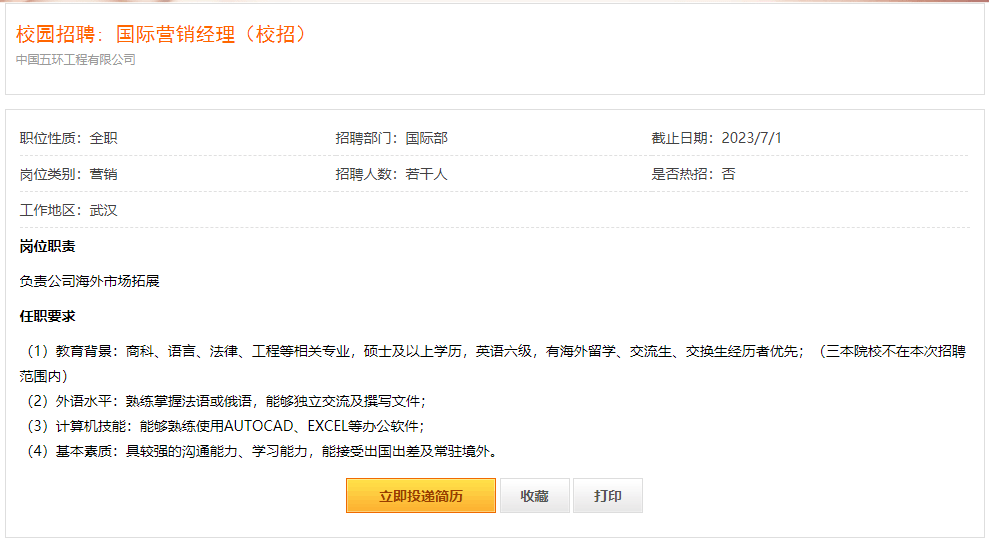Click the 是否热招 否 value
This screenshot has height=542, width=989.
coord(729,174)
